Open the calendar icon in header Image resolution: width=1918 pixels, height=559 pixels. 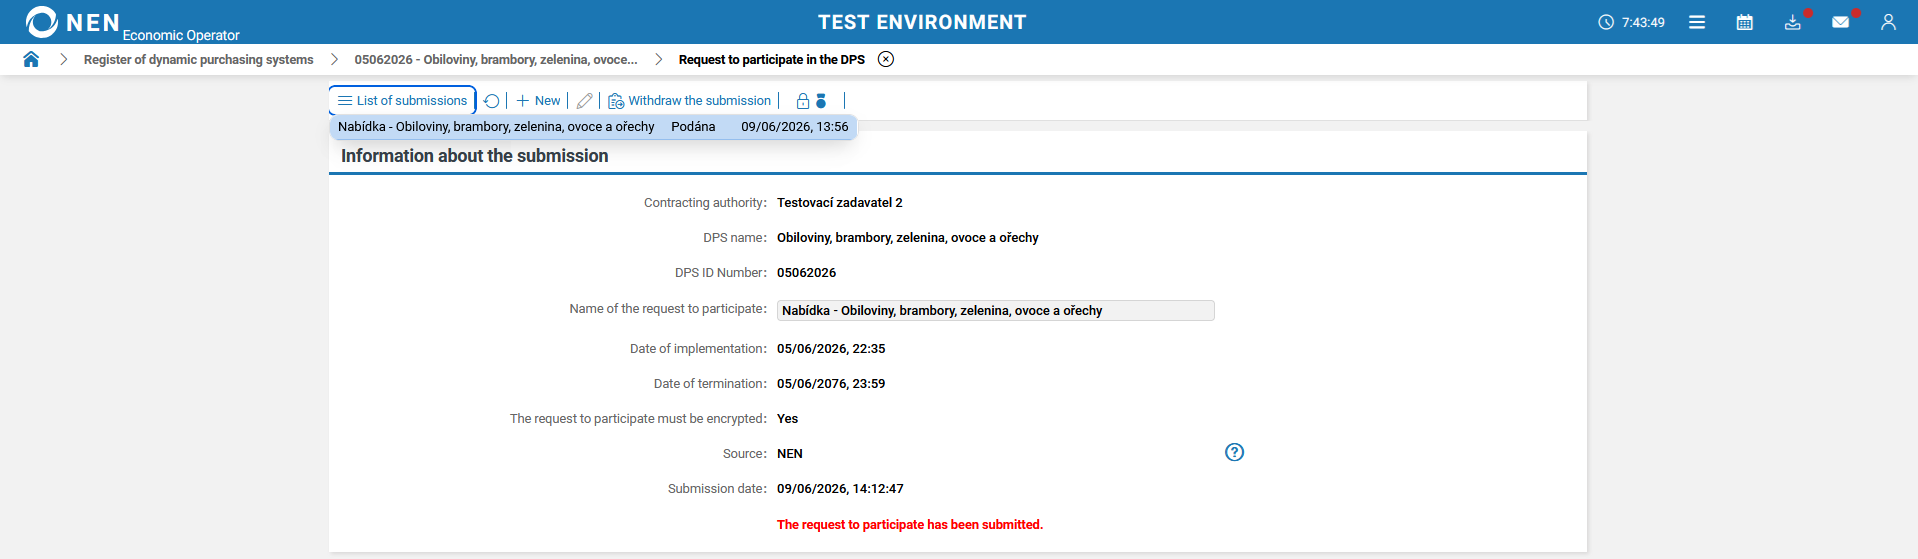pos(1745,22)
